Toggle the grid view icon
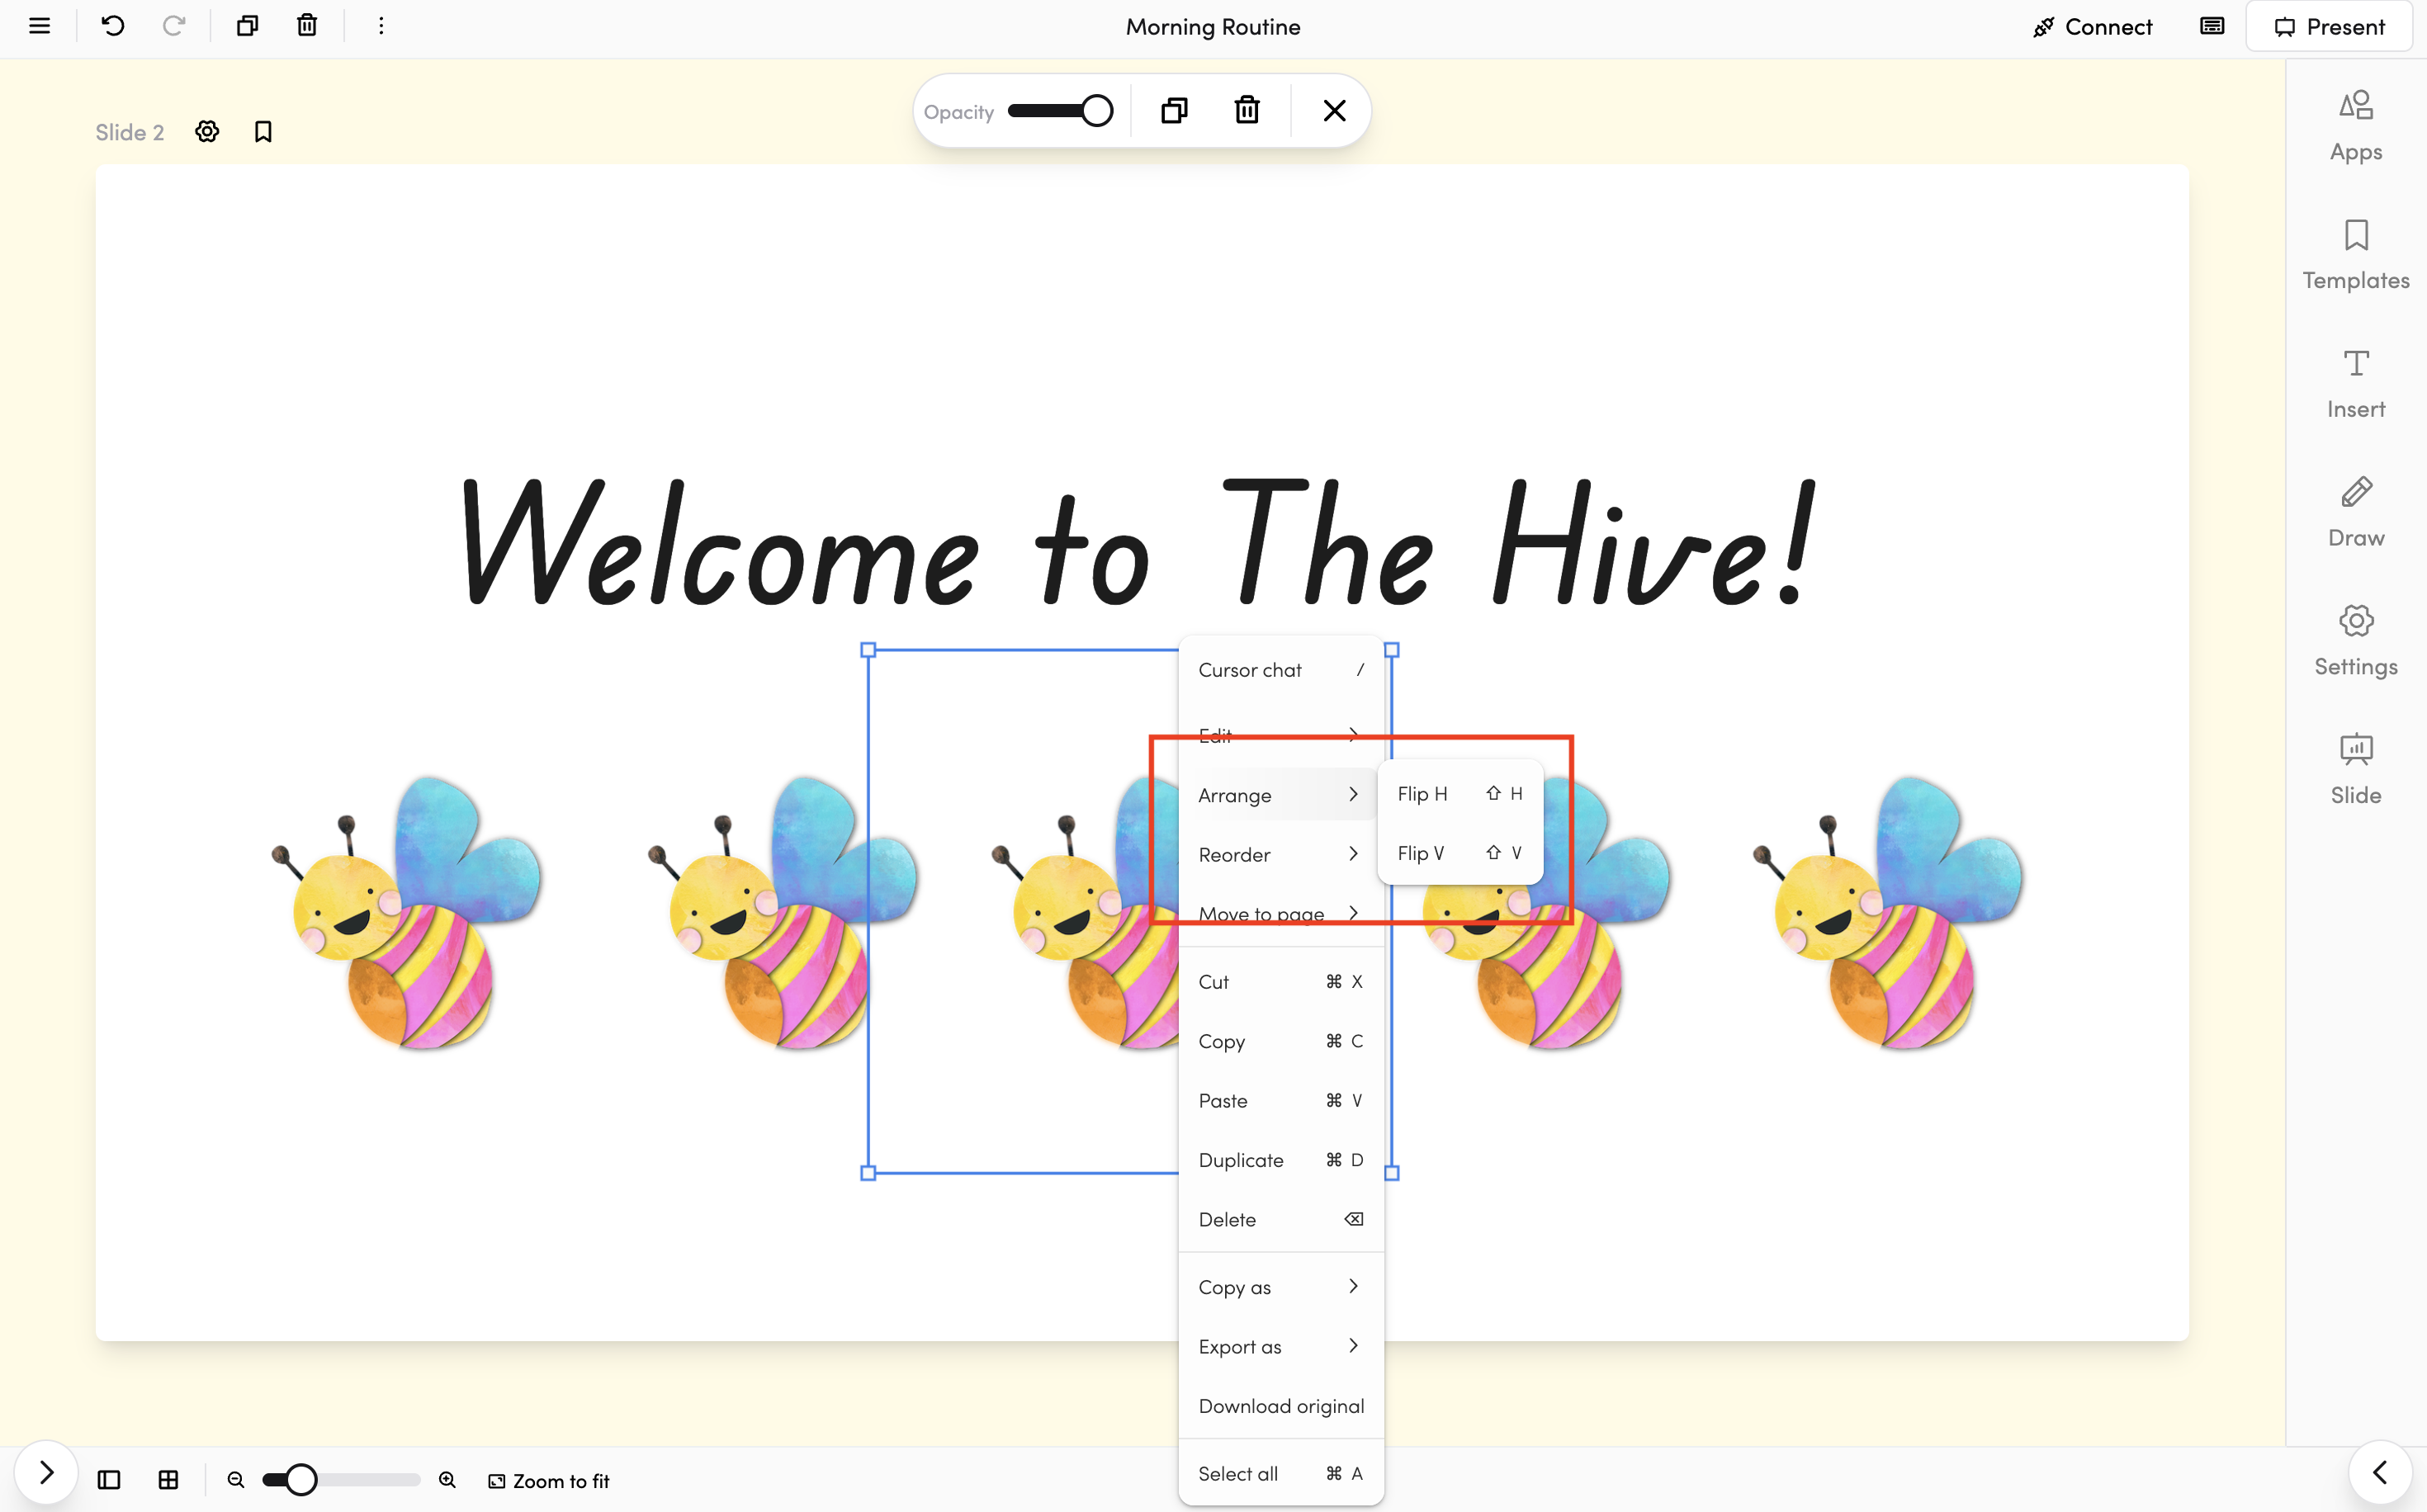Screen dimensions: 2427x1512 [x=169, y=1480]
